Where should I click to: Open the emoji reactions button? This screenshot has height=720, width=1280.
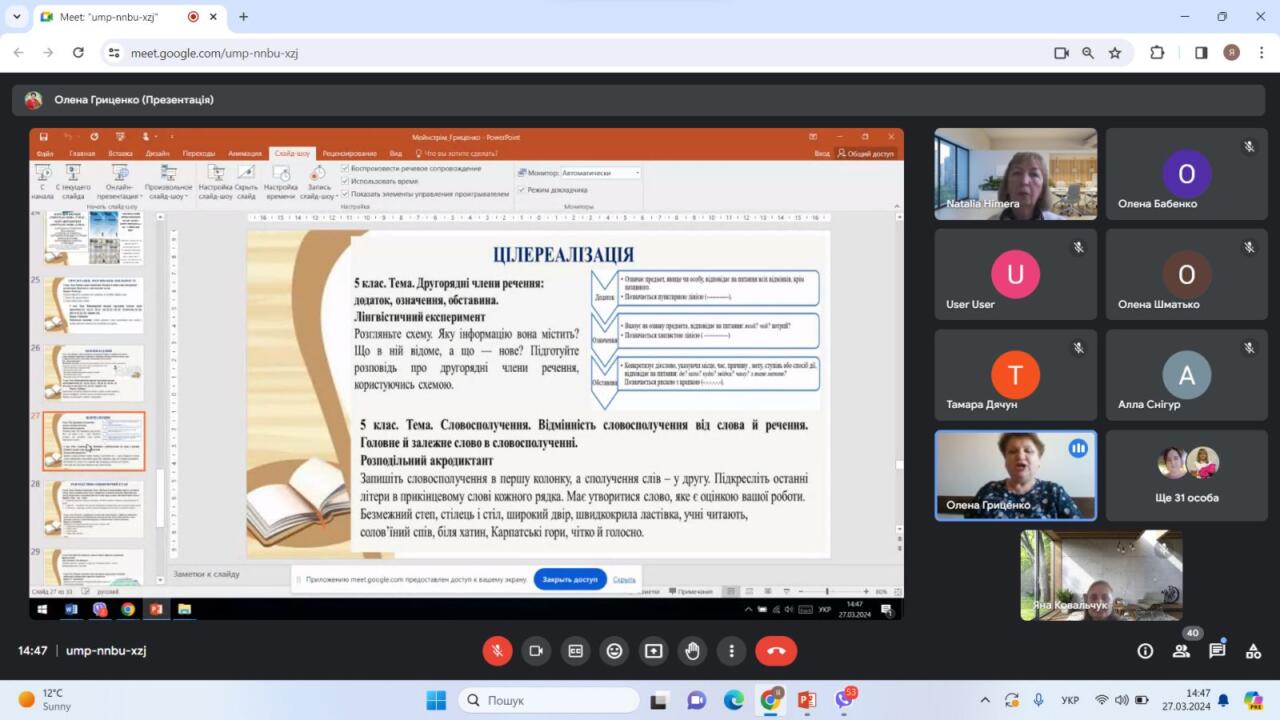click(x=614, y=651)
